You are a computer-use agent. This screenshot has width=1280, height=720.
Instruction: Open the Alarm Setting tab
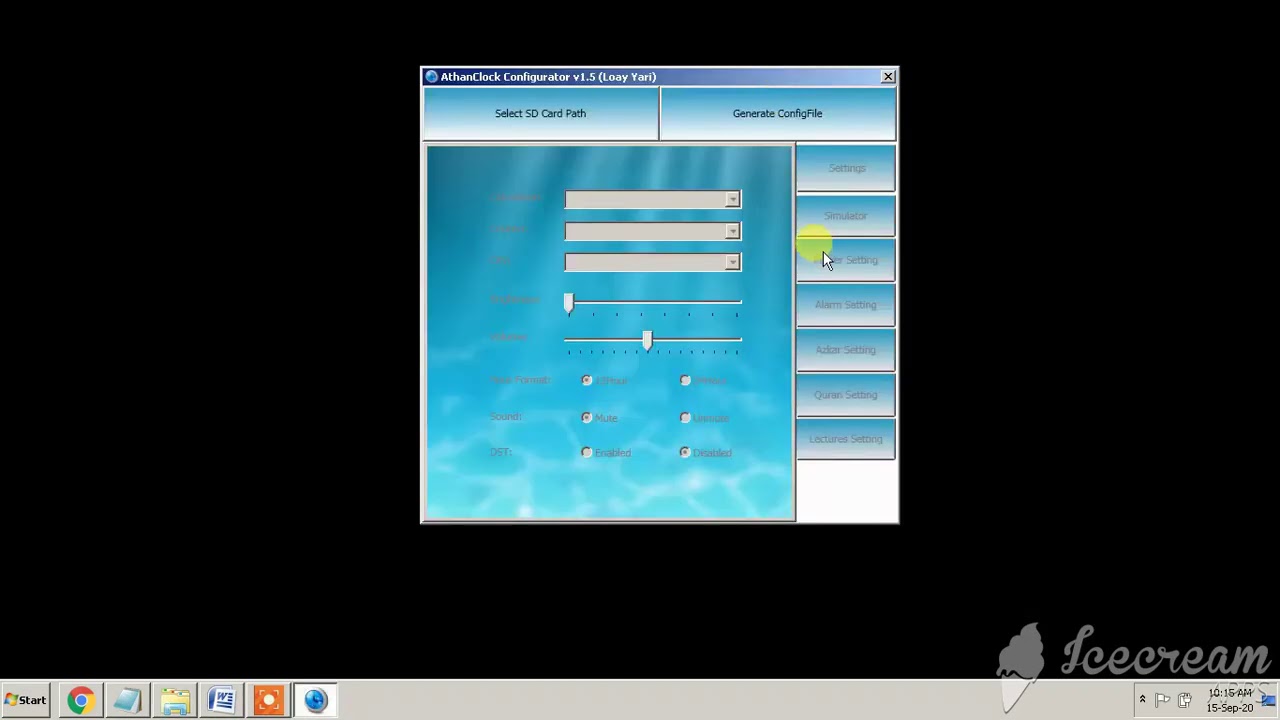(x=846, y=304)
